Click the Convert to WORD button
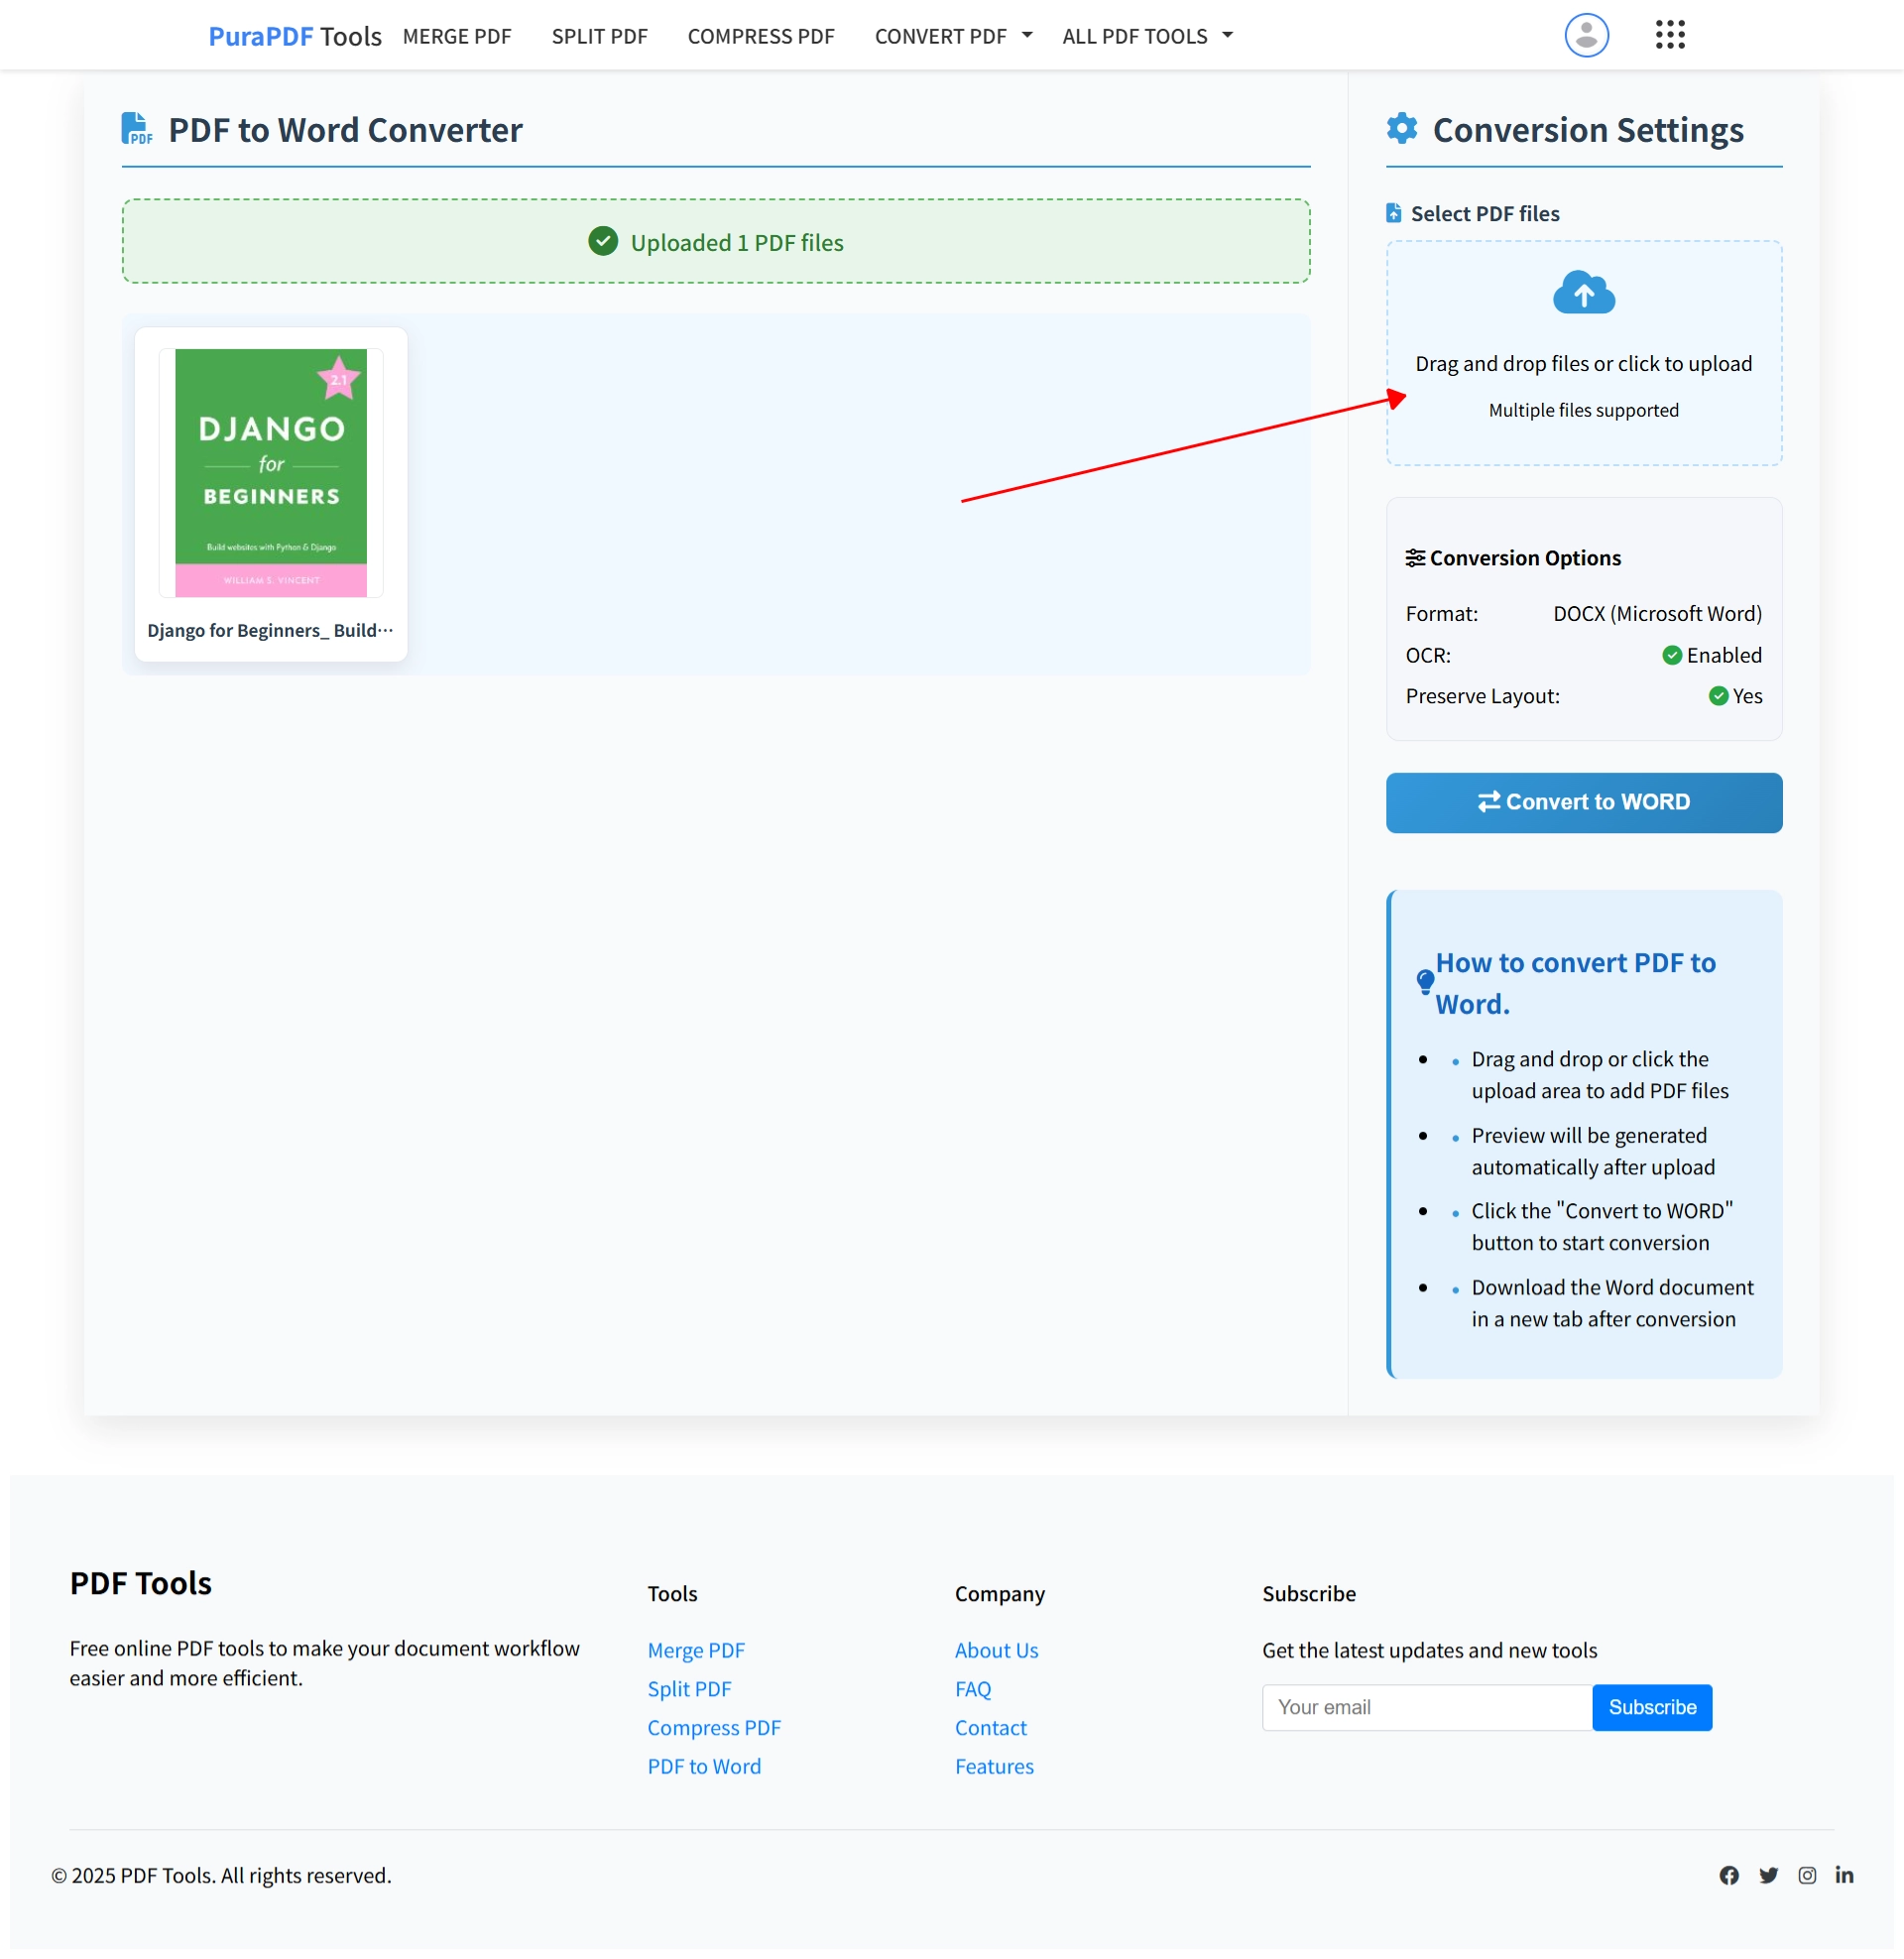The width and height of the screenshot is (1904, 1959). coord(1583,802)
